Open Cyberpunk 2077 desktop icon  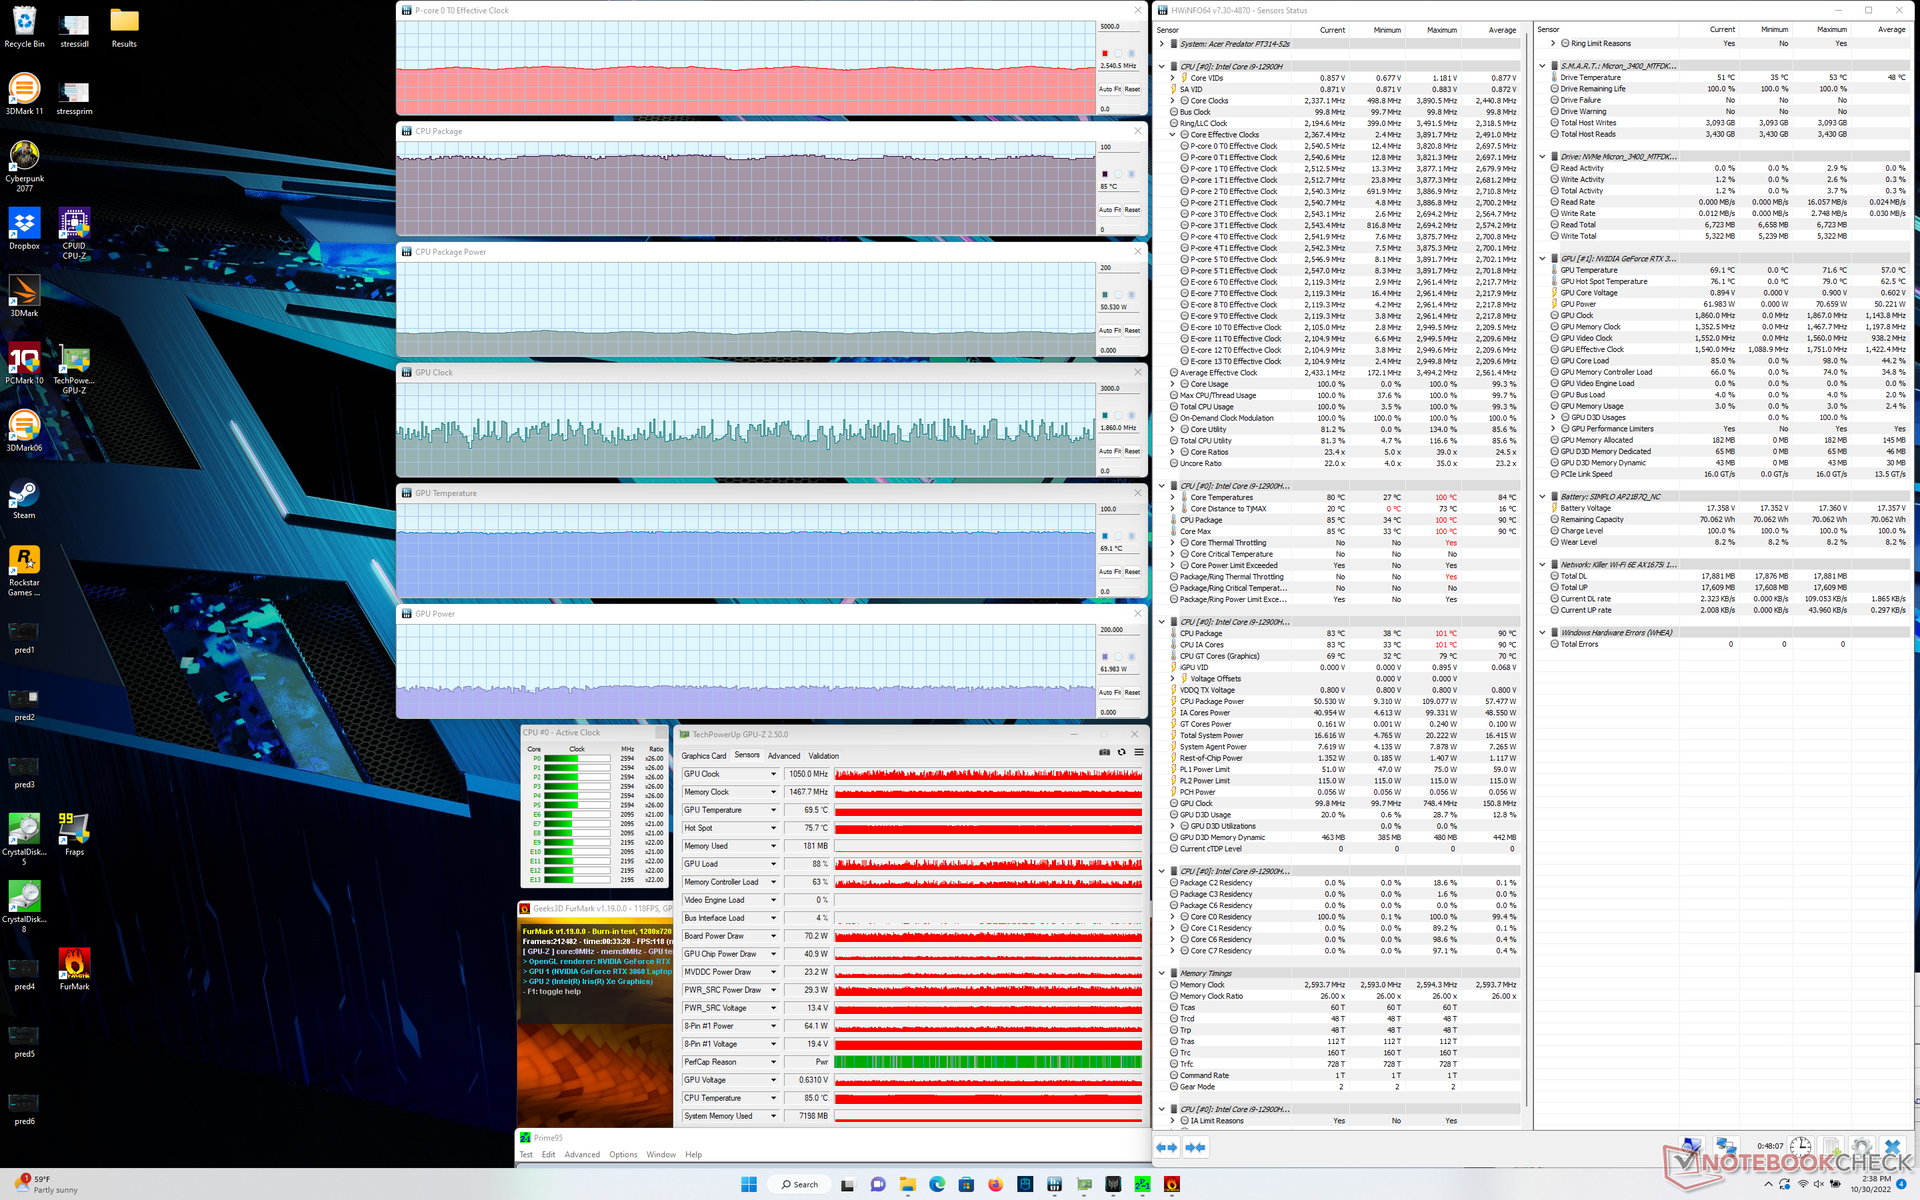click(24, 166)
